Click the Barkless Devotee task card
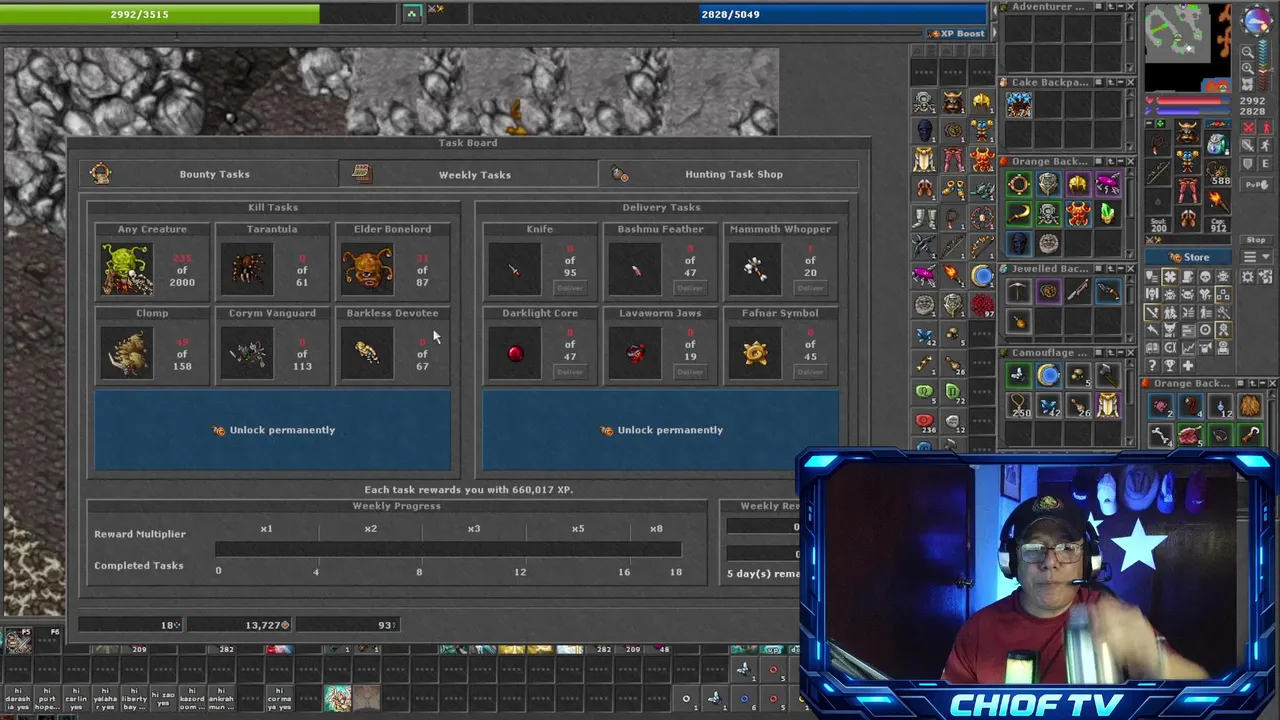Image resolution: width=1280 pixels, height=720 pixels. click(392, 344)
